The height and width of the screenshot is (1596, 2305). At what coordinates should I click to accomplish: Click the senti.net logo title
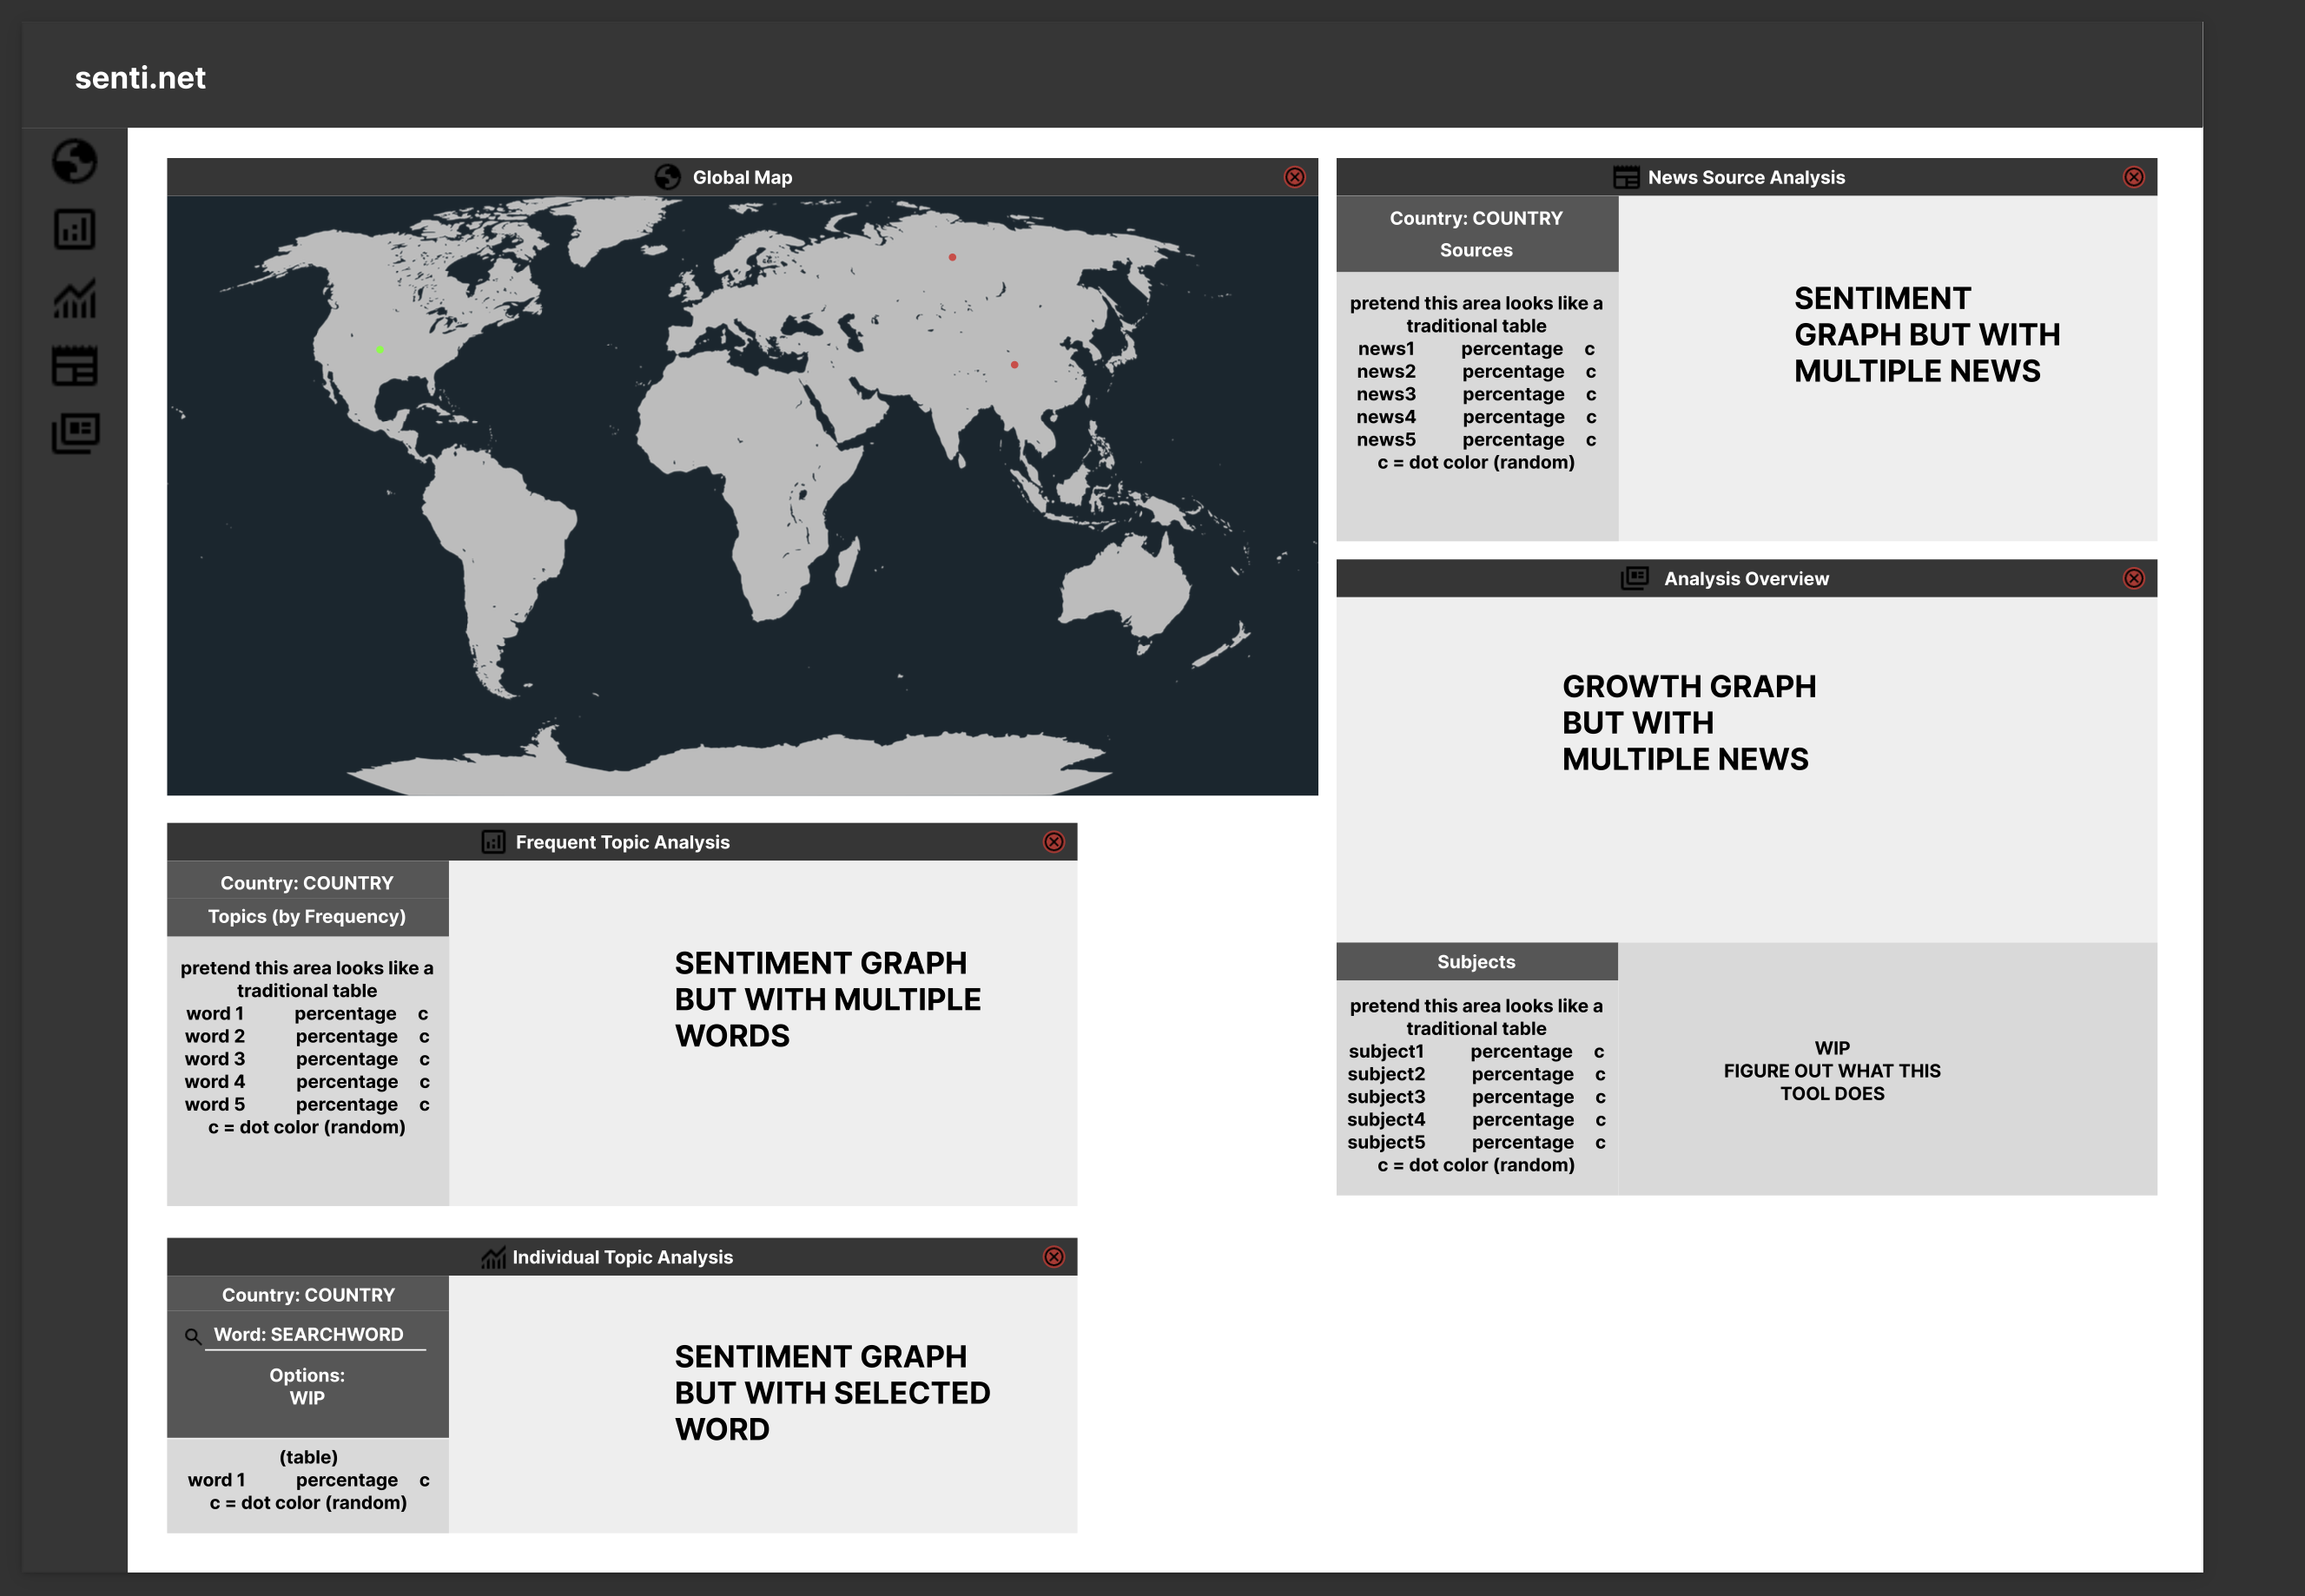pyautogui.click(x=140, y=78)
